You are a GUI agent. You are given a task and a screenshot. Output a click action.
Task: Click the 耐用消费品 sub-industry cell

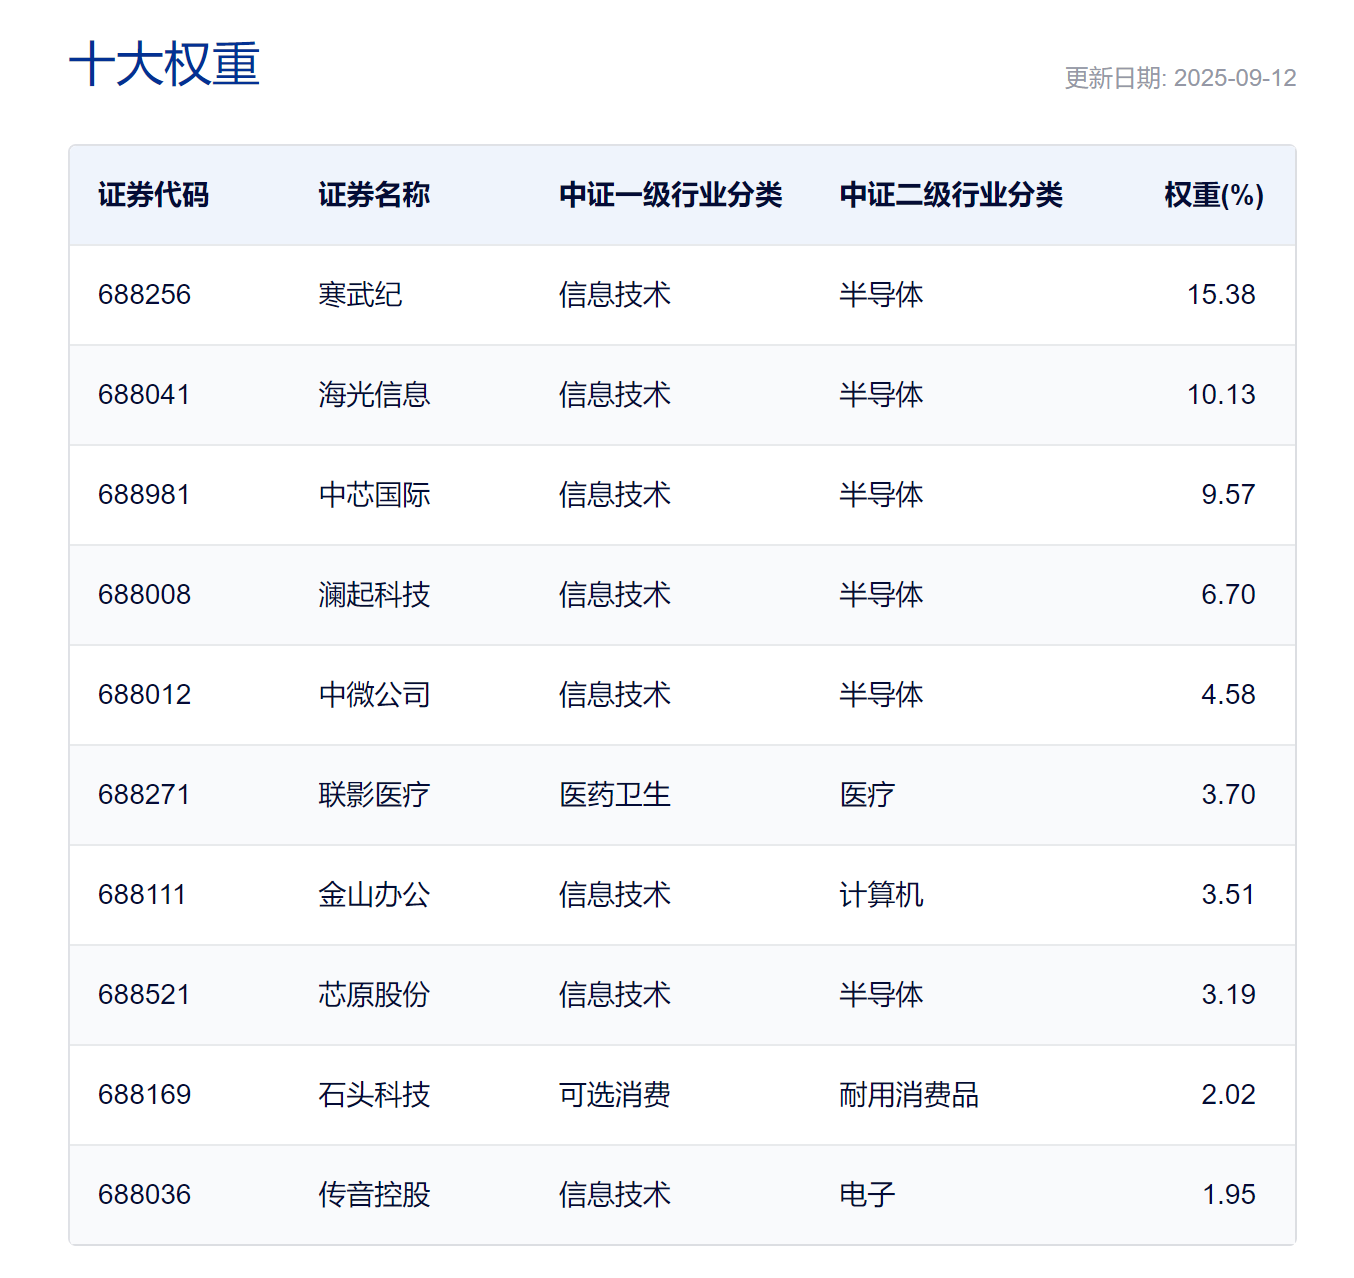[x=909, y=1095]
